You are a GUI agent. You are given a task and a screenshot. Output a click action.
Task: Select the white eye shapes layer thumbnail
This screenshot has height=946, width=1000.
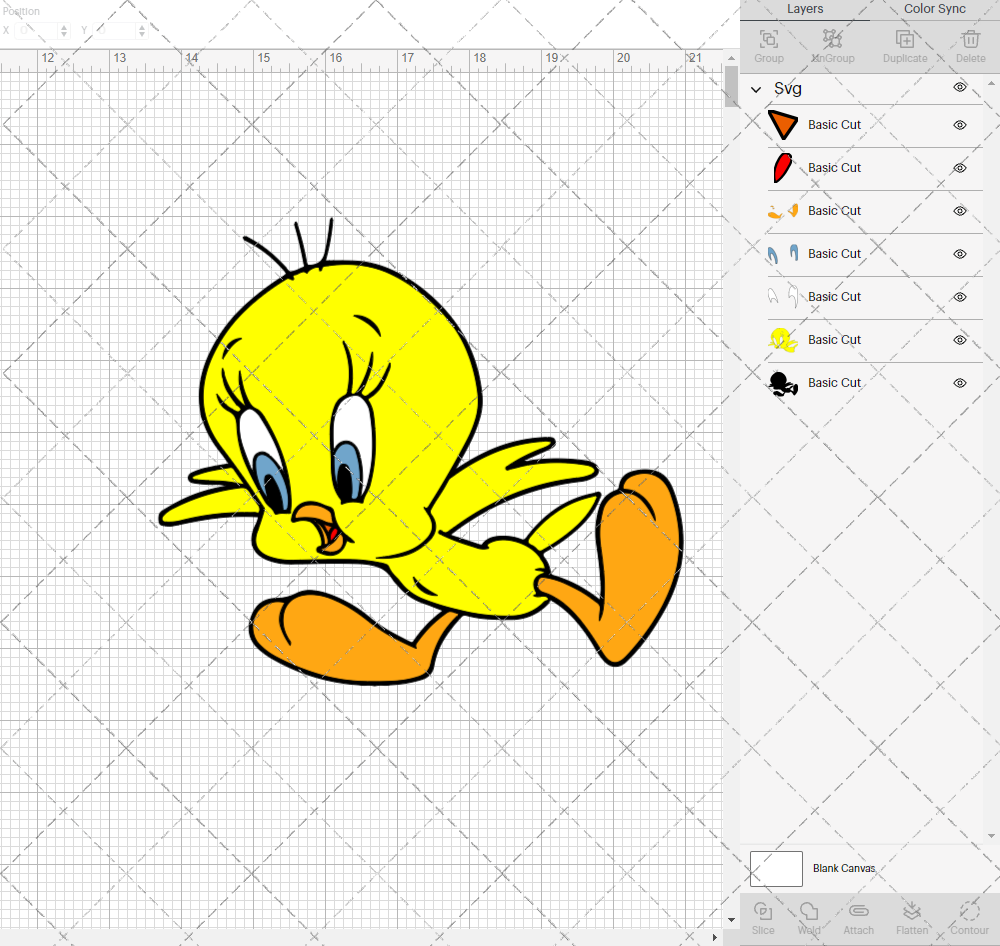783,297
